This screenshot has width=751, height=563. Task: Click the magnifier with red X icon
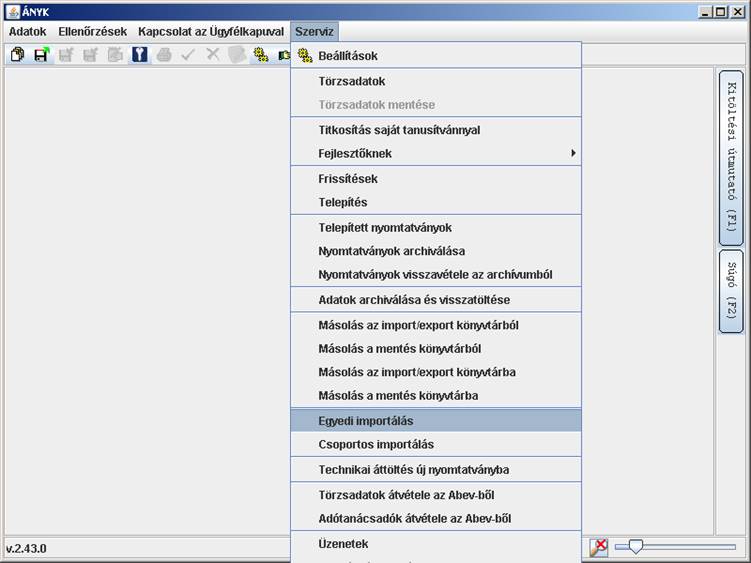pyautogui.click(x=599, y=547)
